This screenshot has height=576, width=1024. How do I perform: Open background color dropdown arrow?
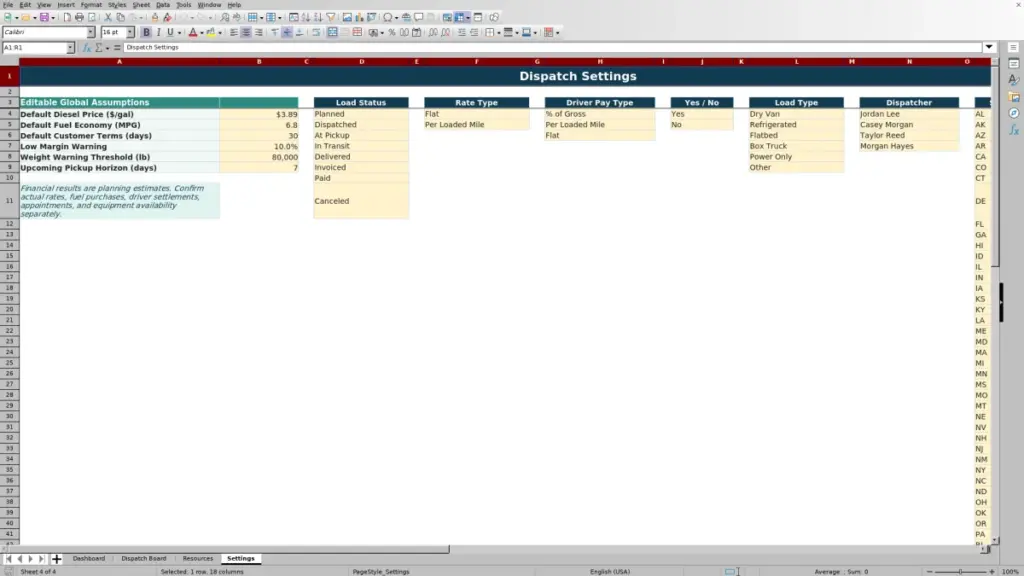pyautogui.click(x=220, y=33)
